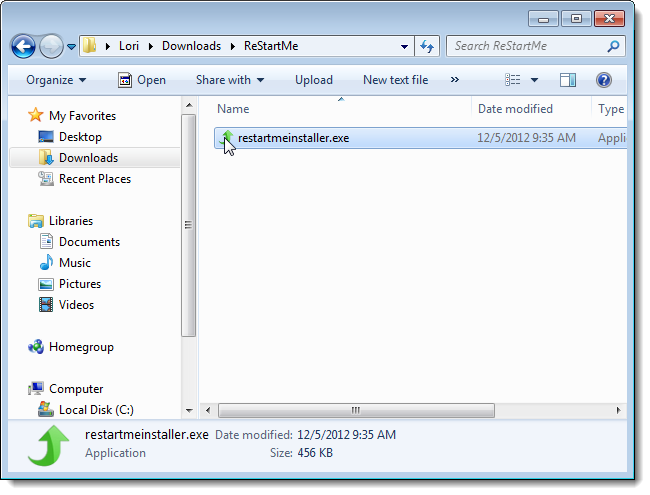The width and height of the screenshot is (650, 495).
Task: Expand the arrow between Lori and Downloads
Action: click(x=150, y=46)
